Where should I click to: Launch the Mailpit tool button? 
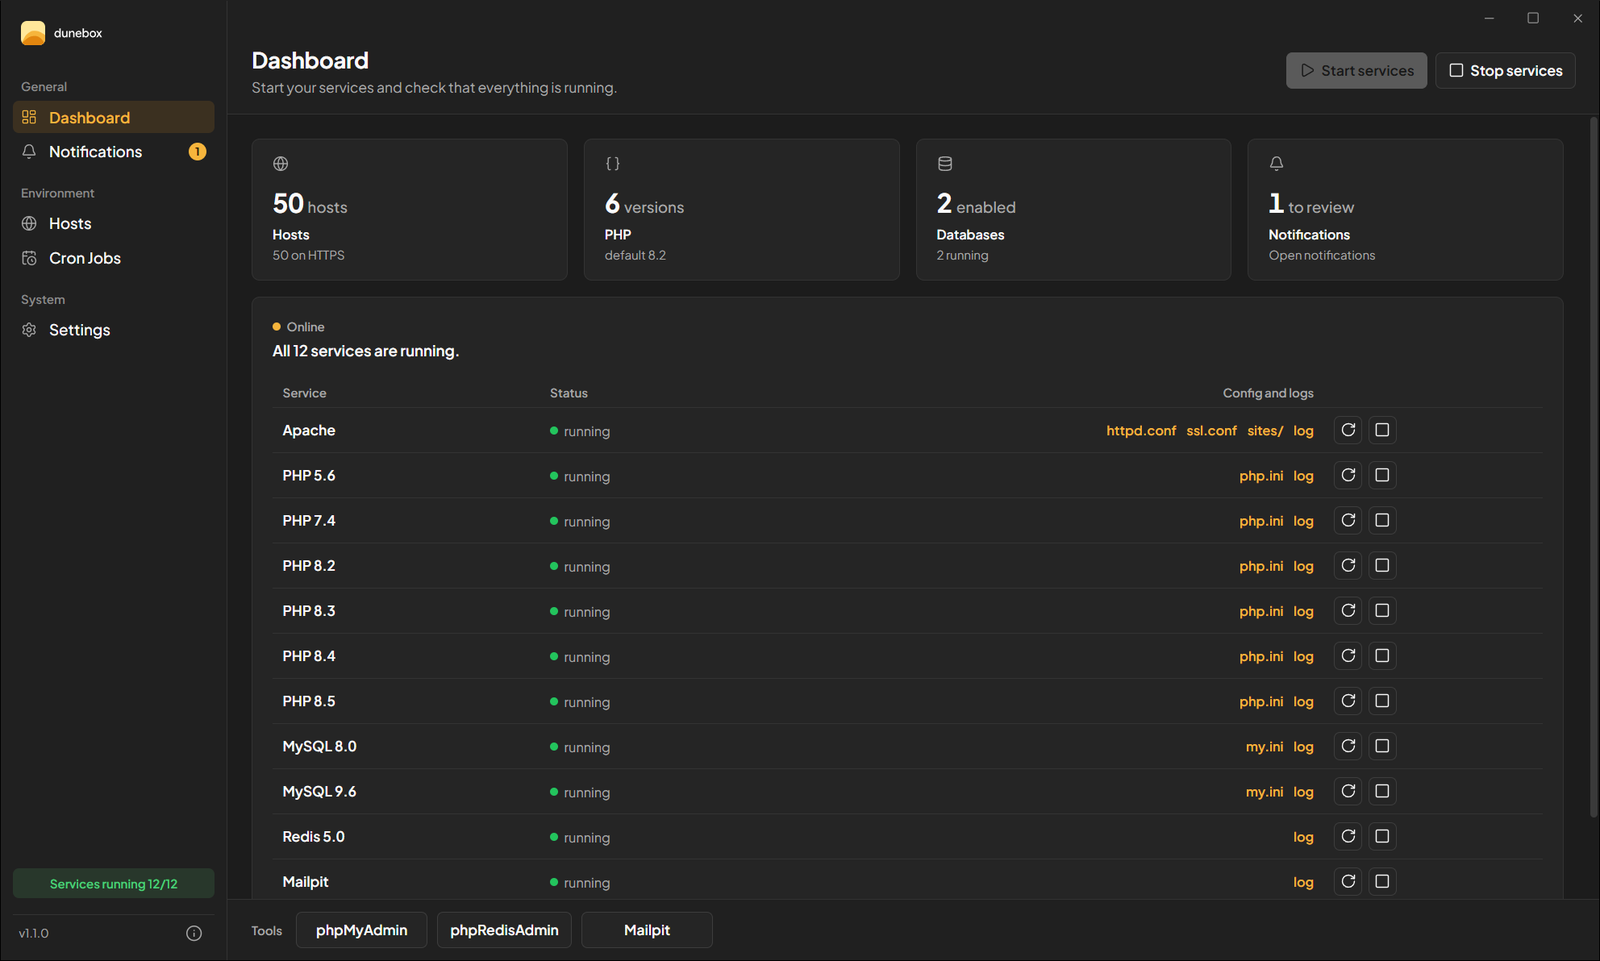(x=647, y=930)
